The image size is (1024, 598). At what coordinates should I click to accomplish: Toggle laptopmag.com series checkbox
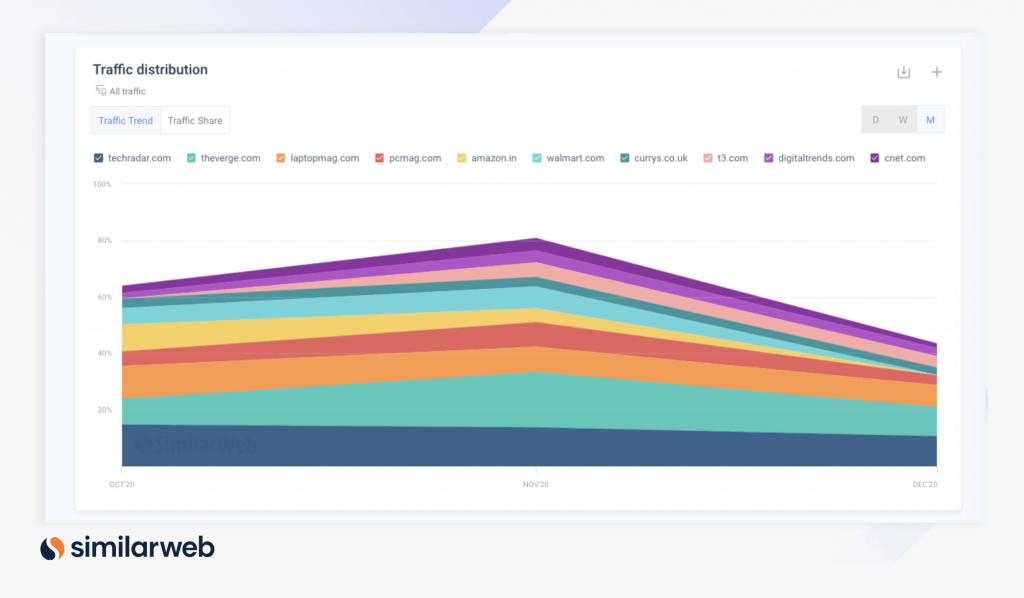coord(281,158)
